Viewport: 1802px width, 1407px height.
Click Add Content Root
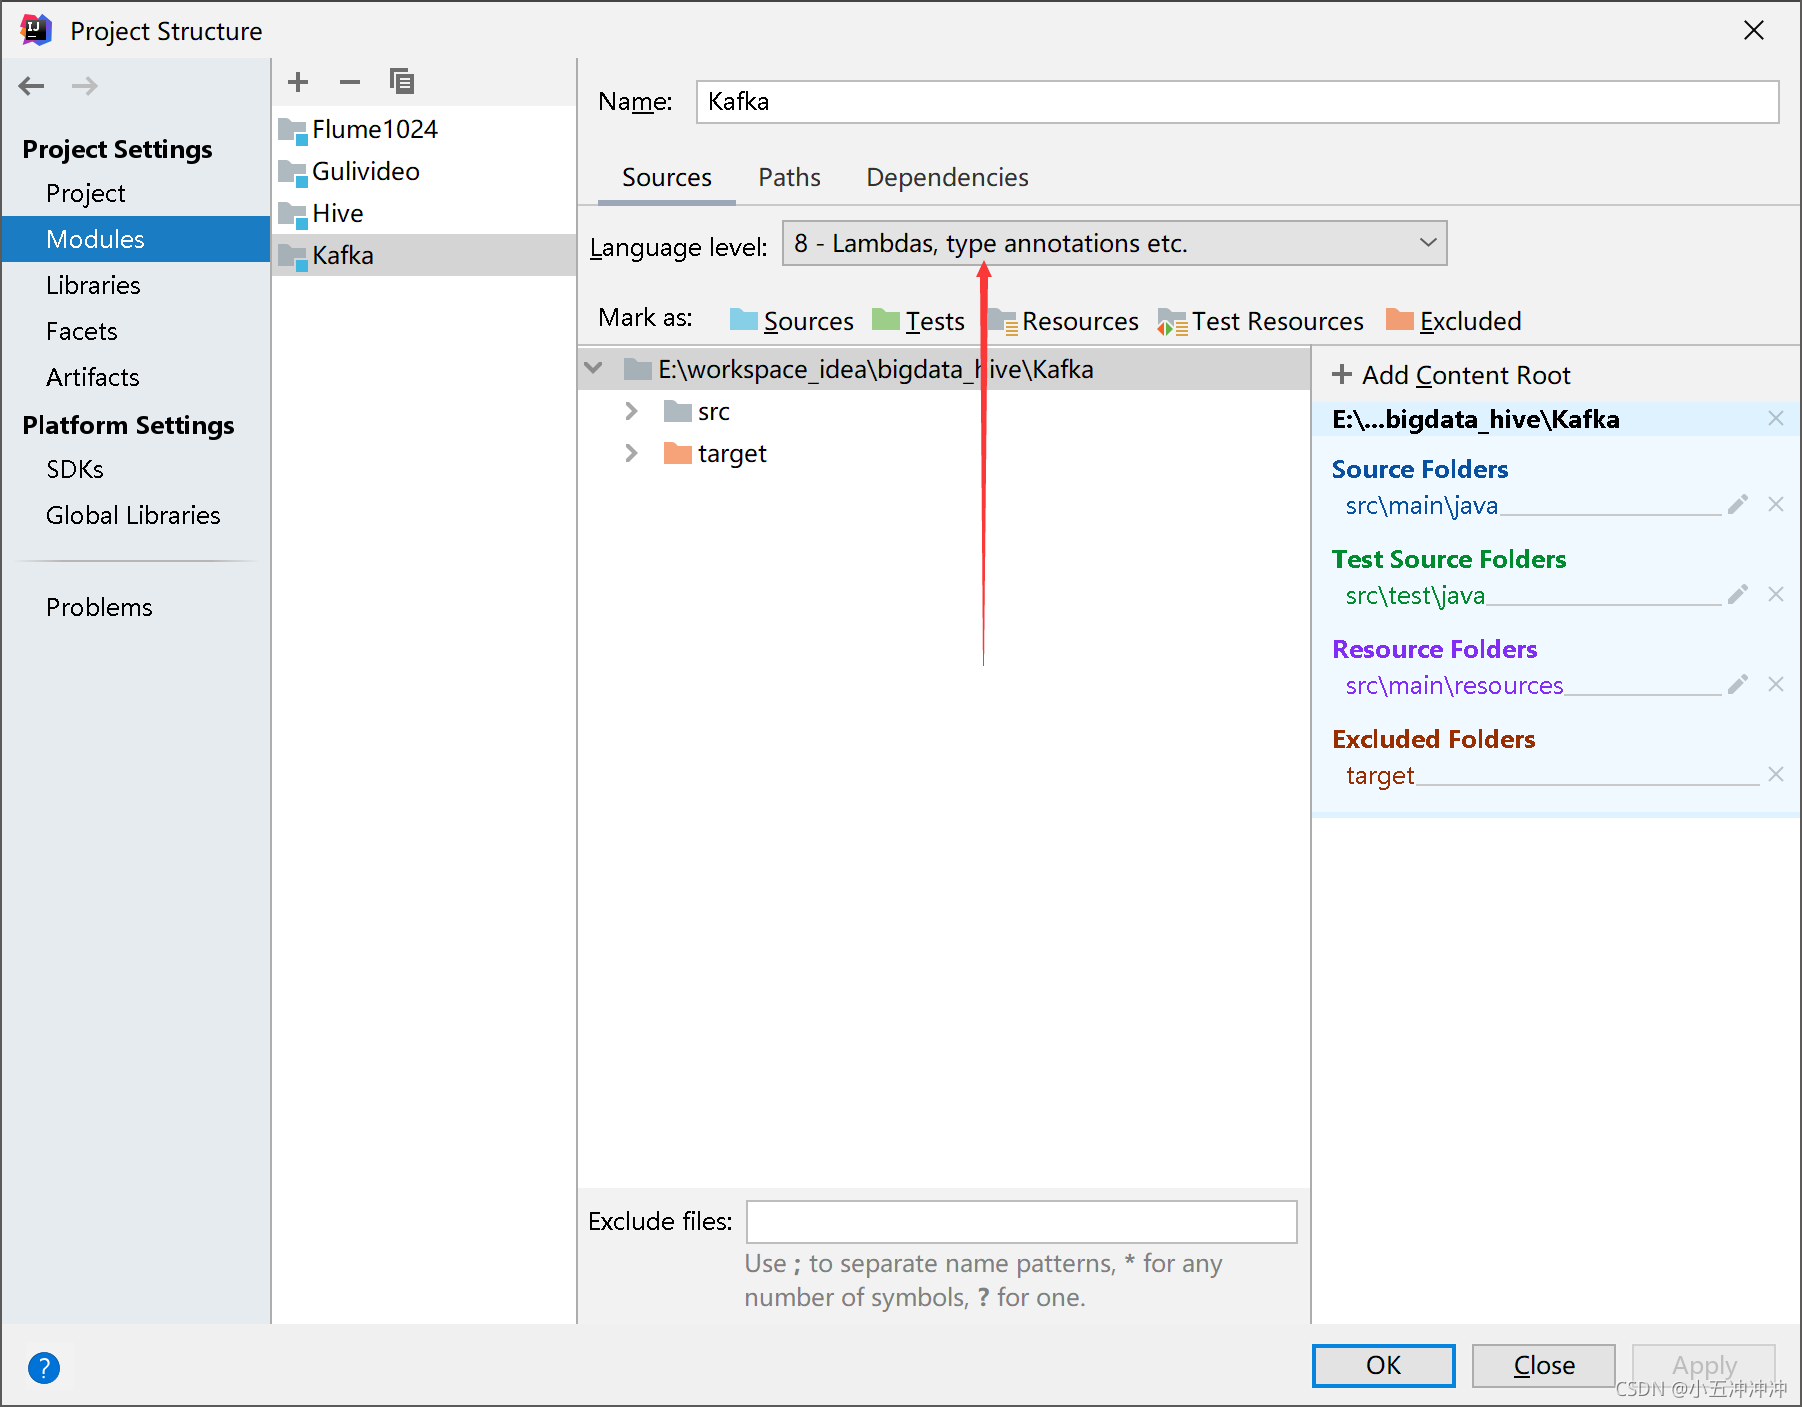click(1452, 375)
